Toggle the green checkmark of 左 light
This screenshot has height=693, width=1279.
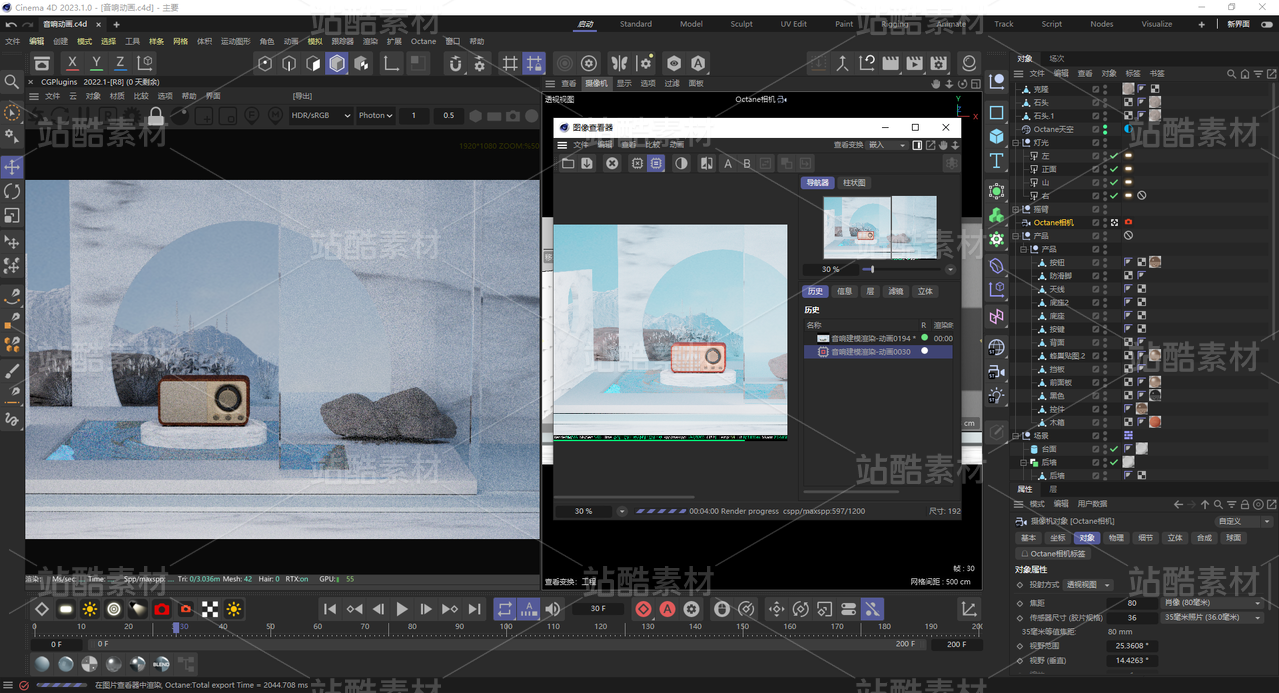pyautogui.click(x=1114, y=156)
